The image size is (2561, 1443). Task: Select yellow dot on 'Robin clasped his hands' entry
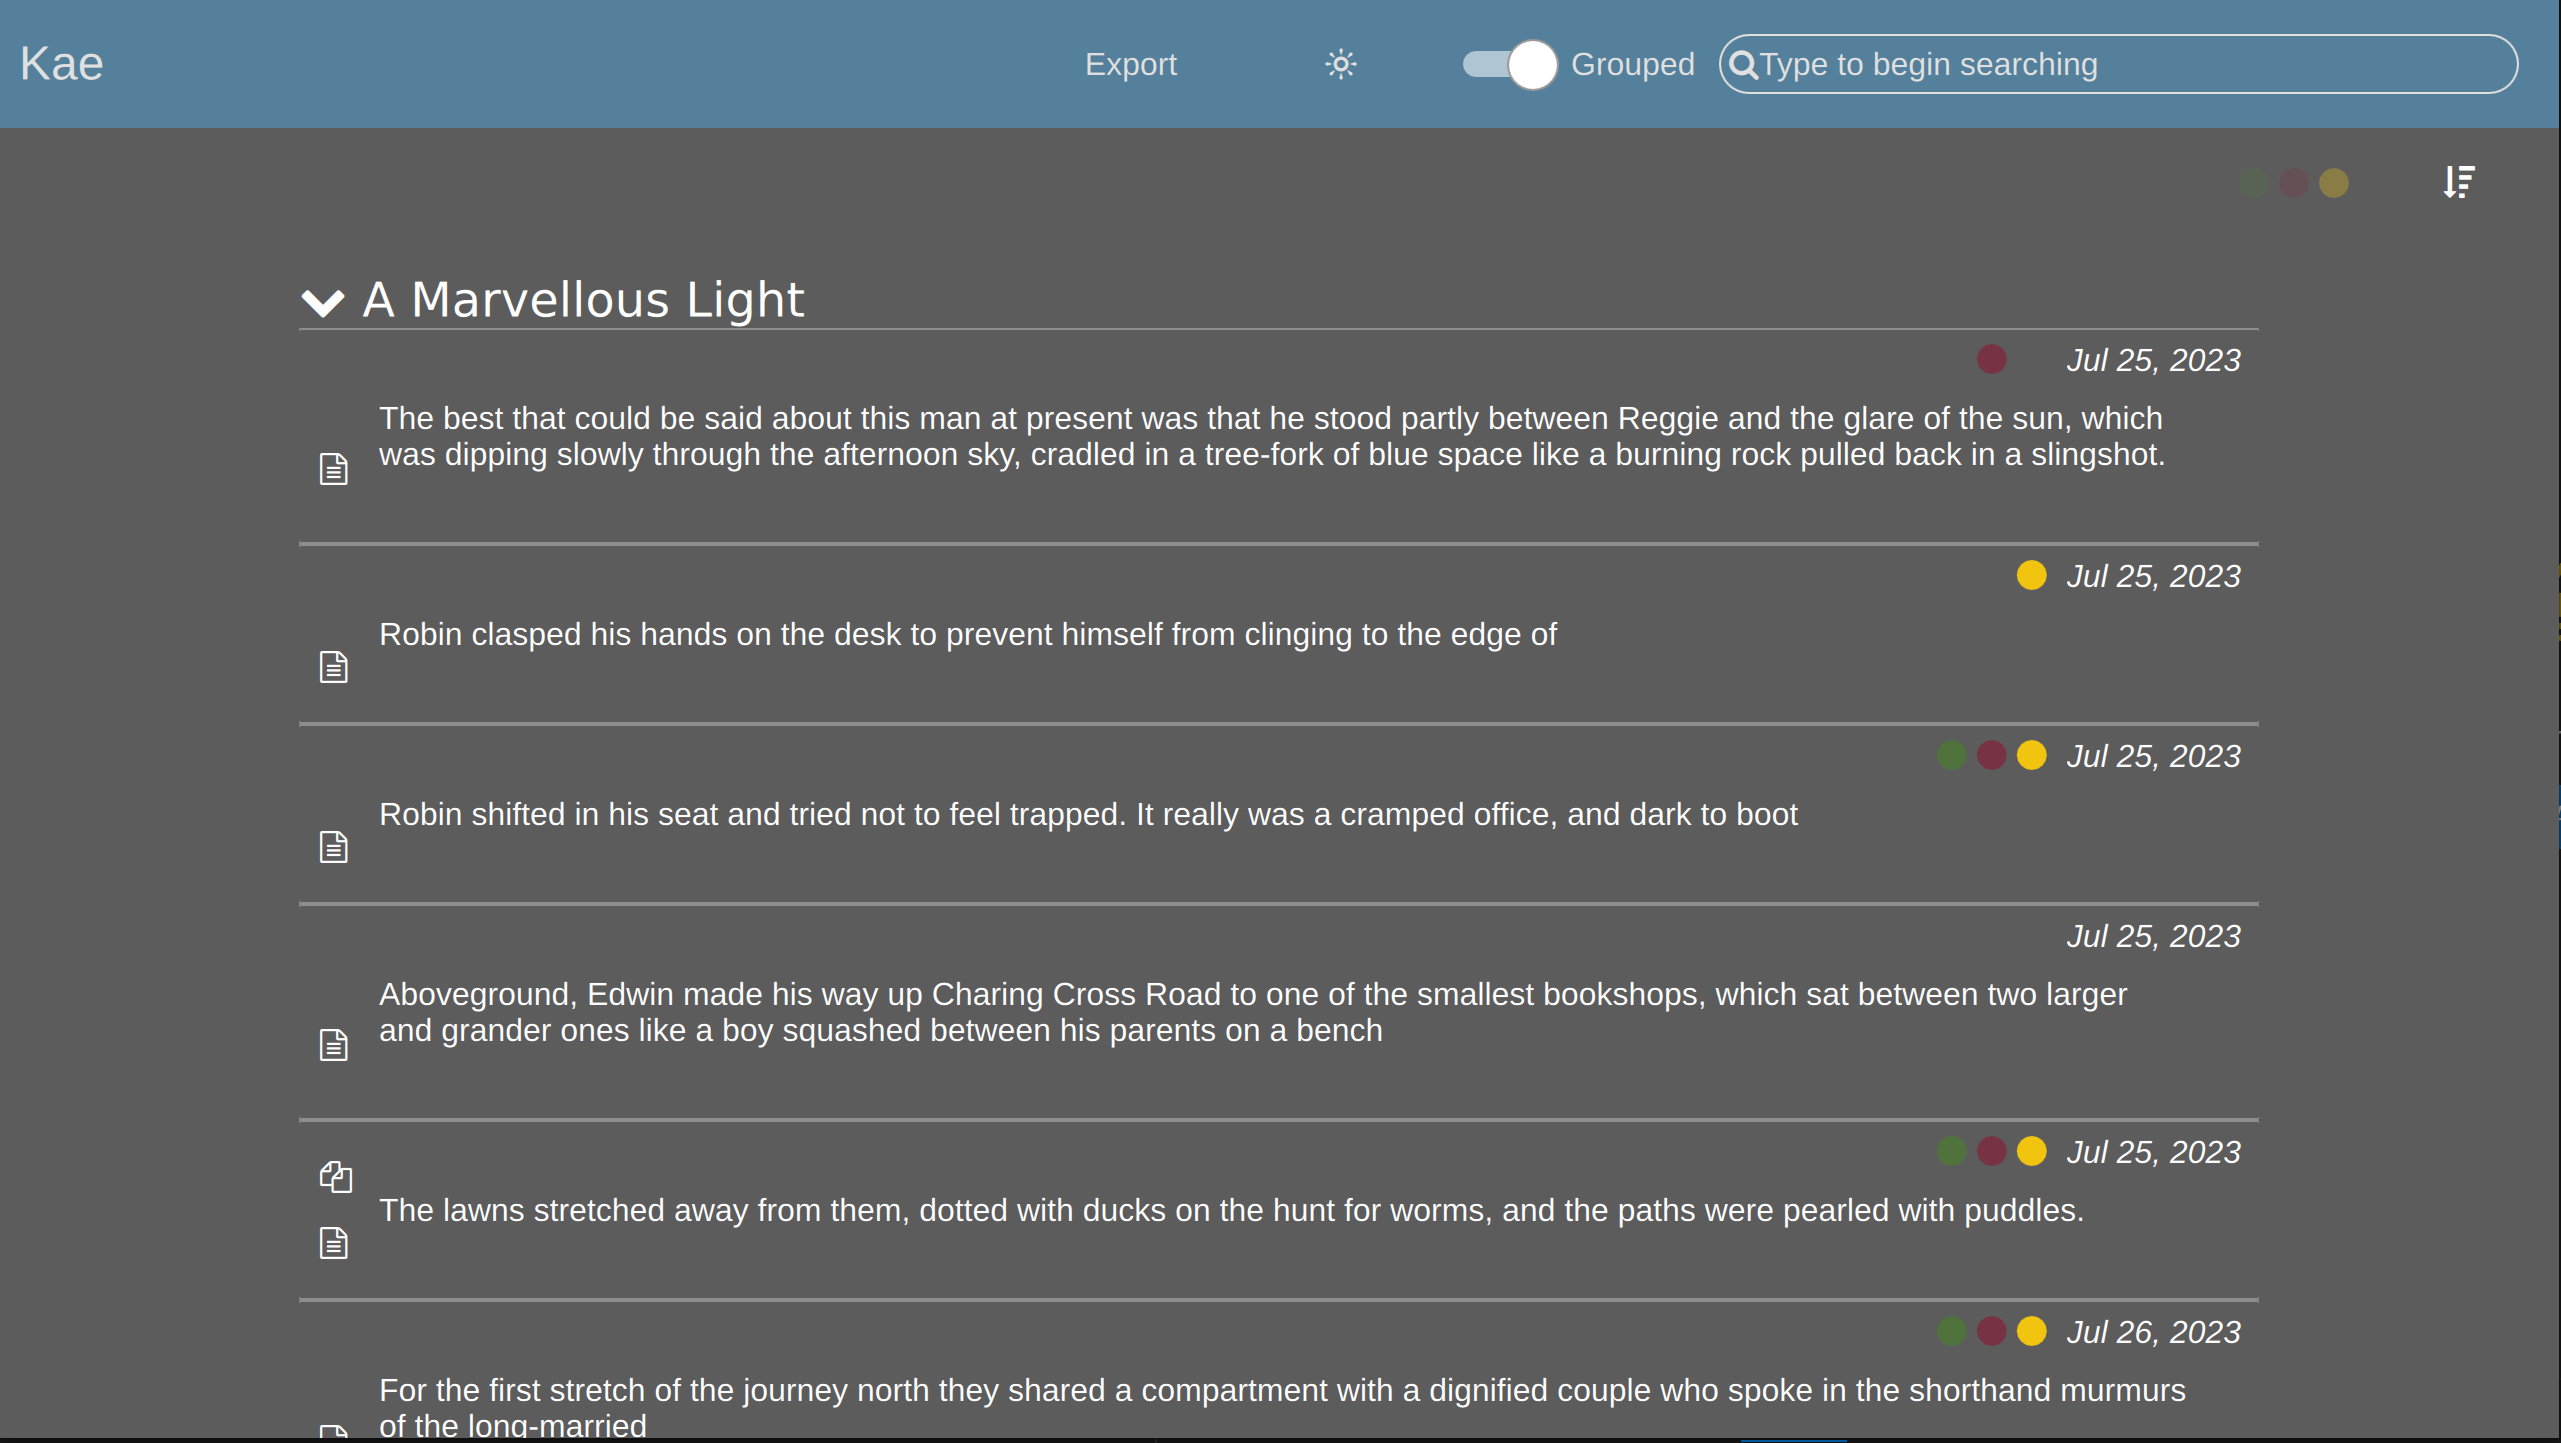click(x=2031, y=575)
